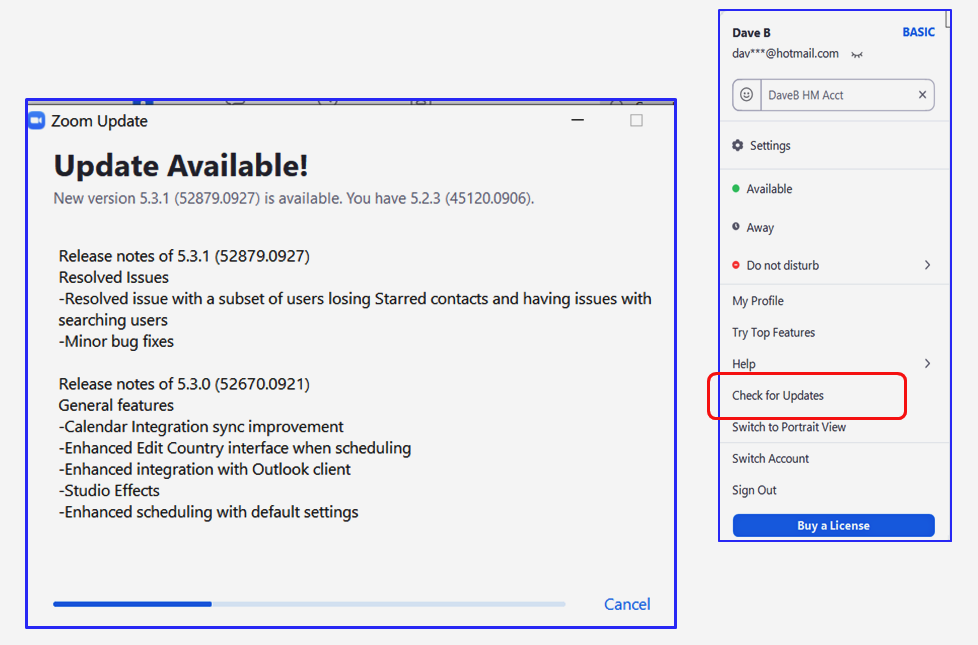Clear the DaveB HM Acct status text
978x645 pixels.
(922, 95)
